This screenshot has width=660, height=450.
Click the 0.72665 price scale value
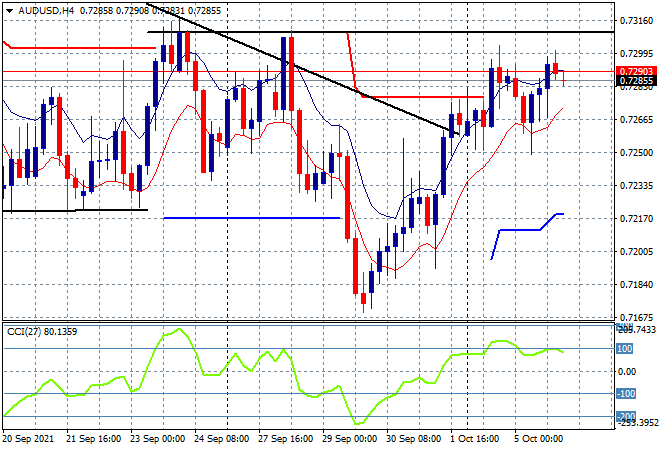pos(636,120)
